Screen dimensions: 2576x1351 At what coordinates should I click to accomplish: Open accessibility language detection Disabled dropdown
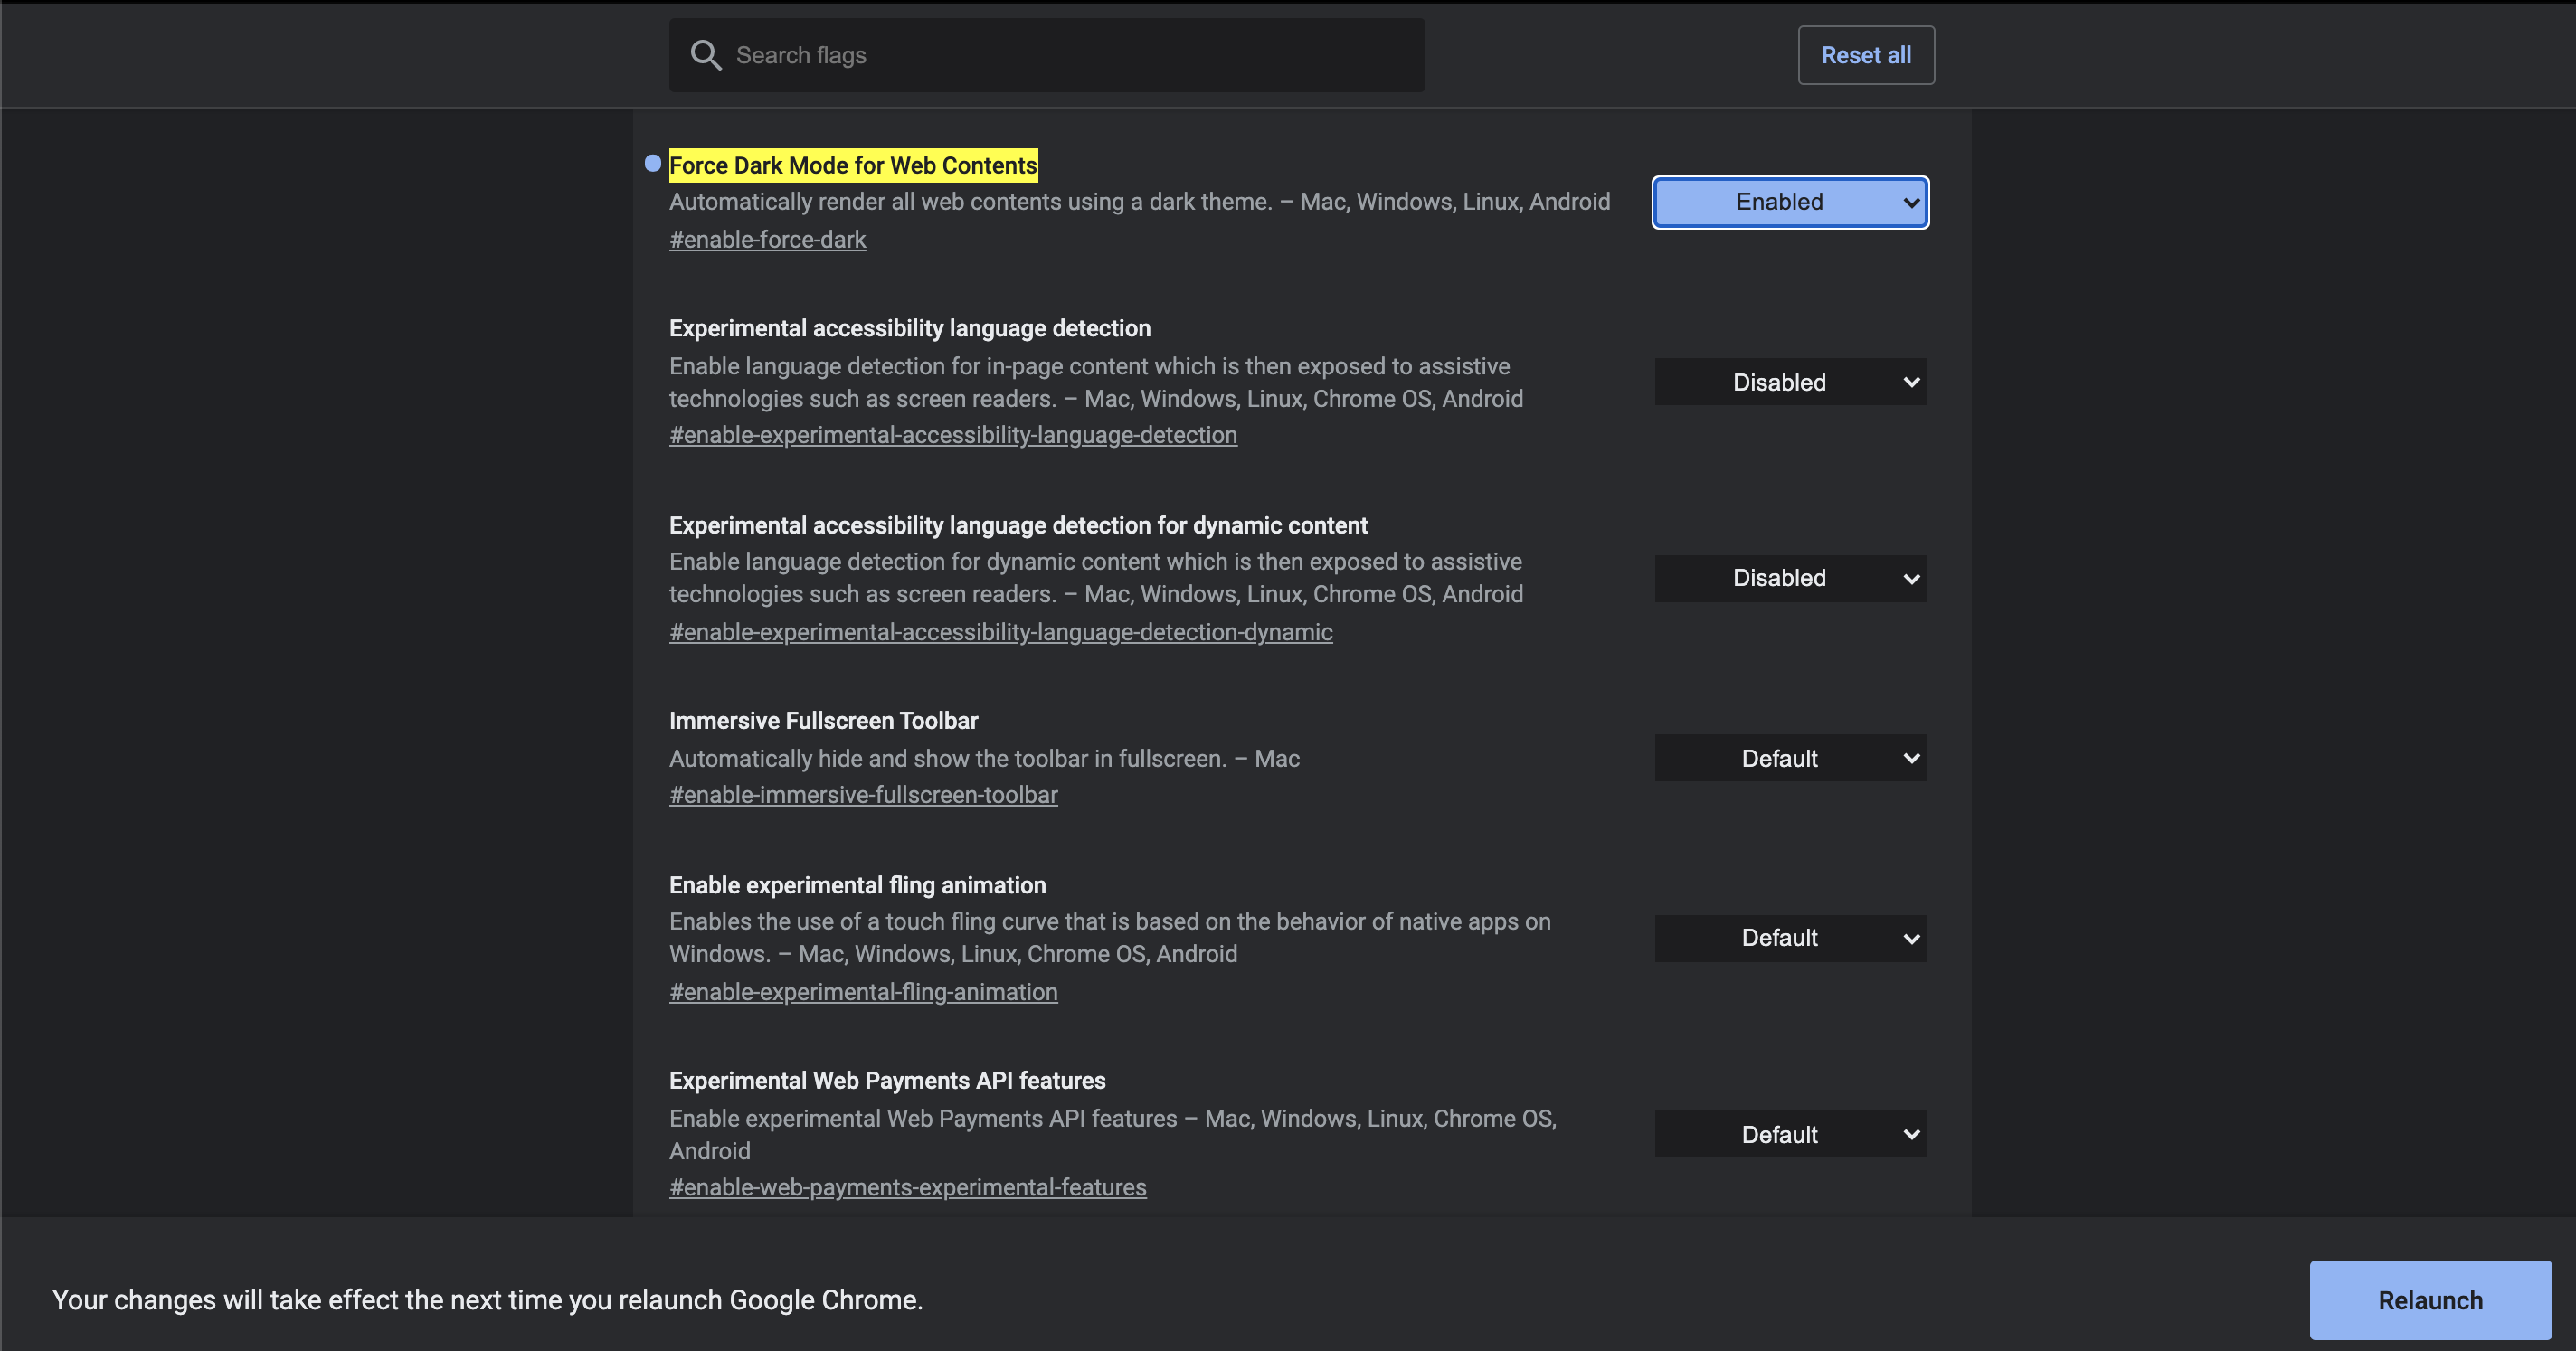pos(1789,382)
